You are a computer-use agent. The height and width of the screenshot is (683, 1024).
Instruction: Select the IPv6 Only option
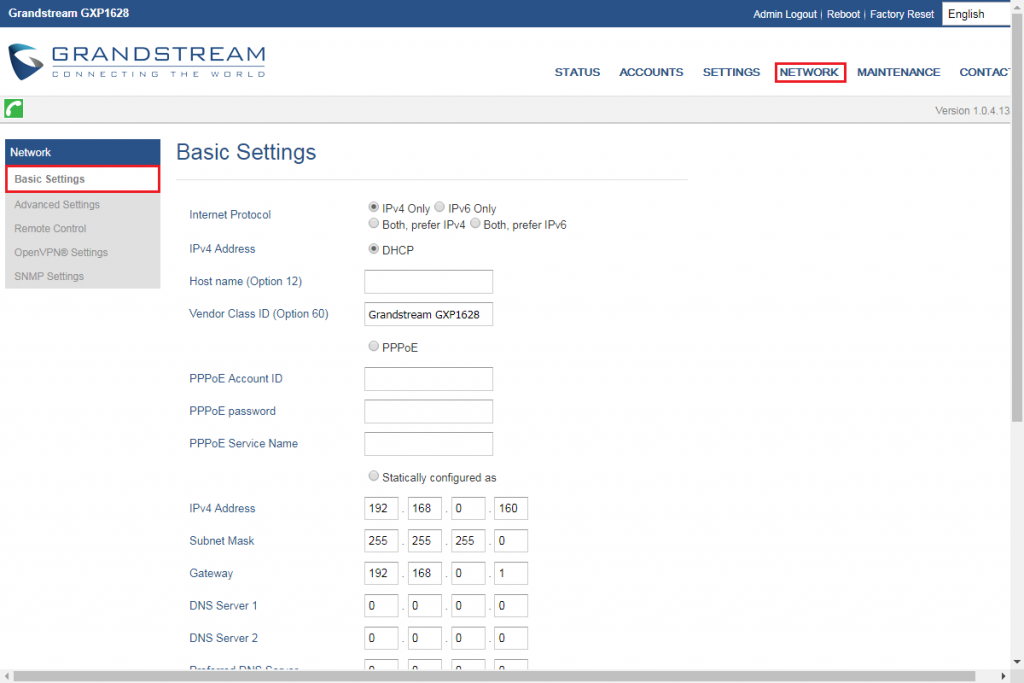click(440, 207)
